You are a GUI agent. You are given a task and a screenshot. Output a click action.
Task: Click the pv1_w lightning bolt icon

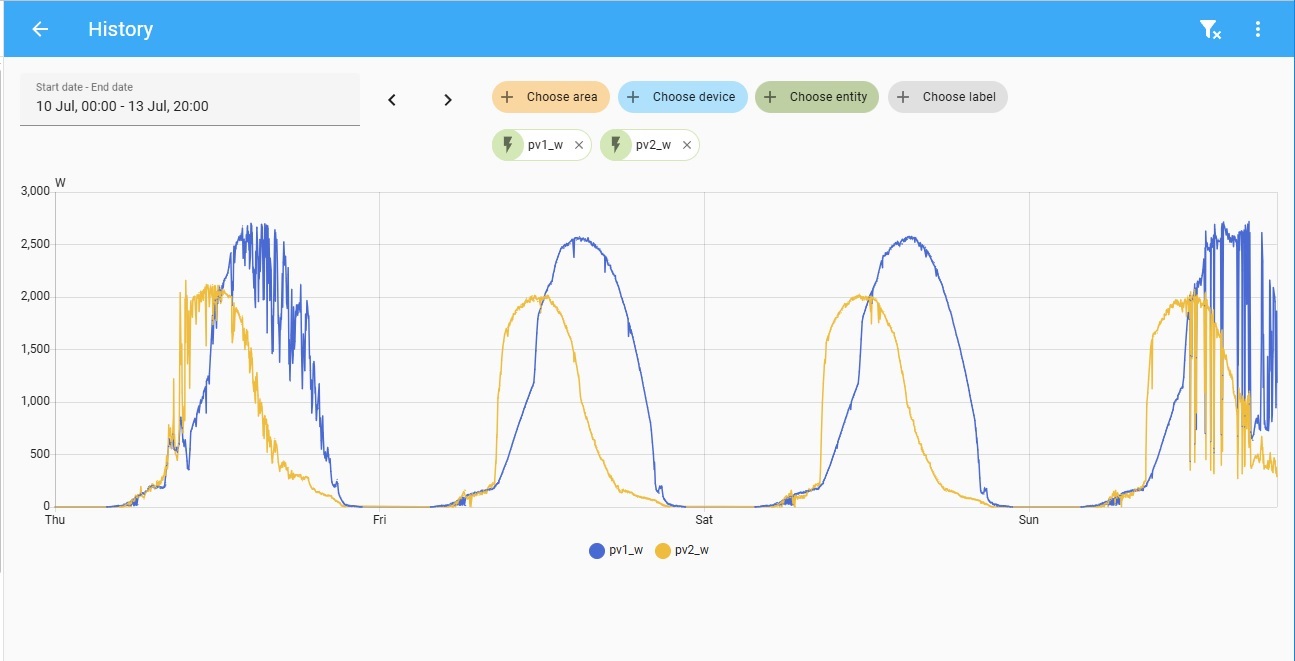[x=508, y=145]
